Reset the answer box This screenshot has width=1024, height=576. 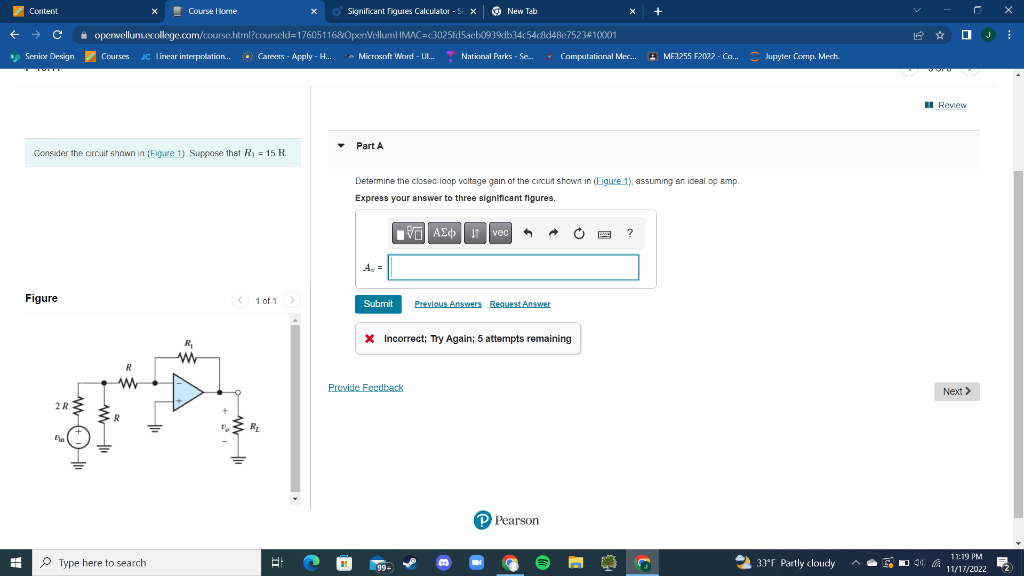click(579, 233)
